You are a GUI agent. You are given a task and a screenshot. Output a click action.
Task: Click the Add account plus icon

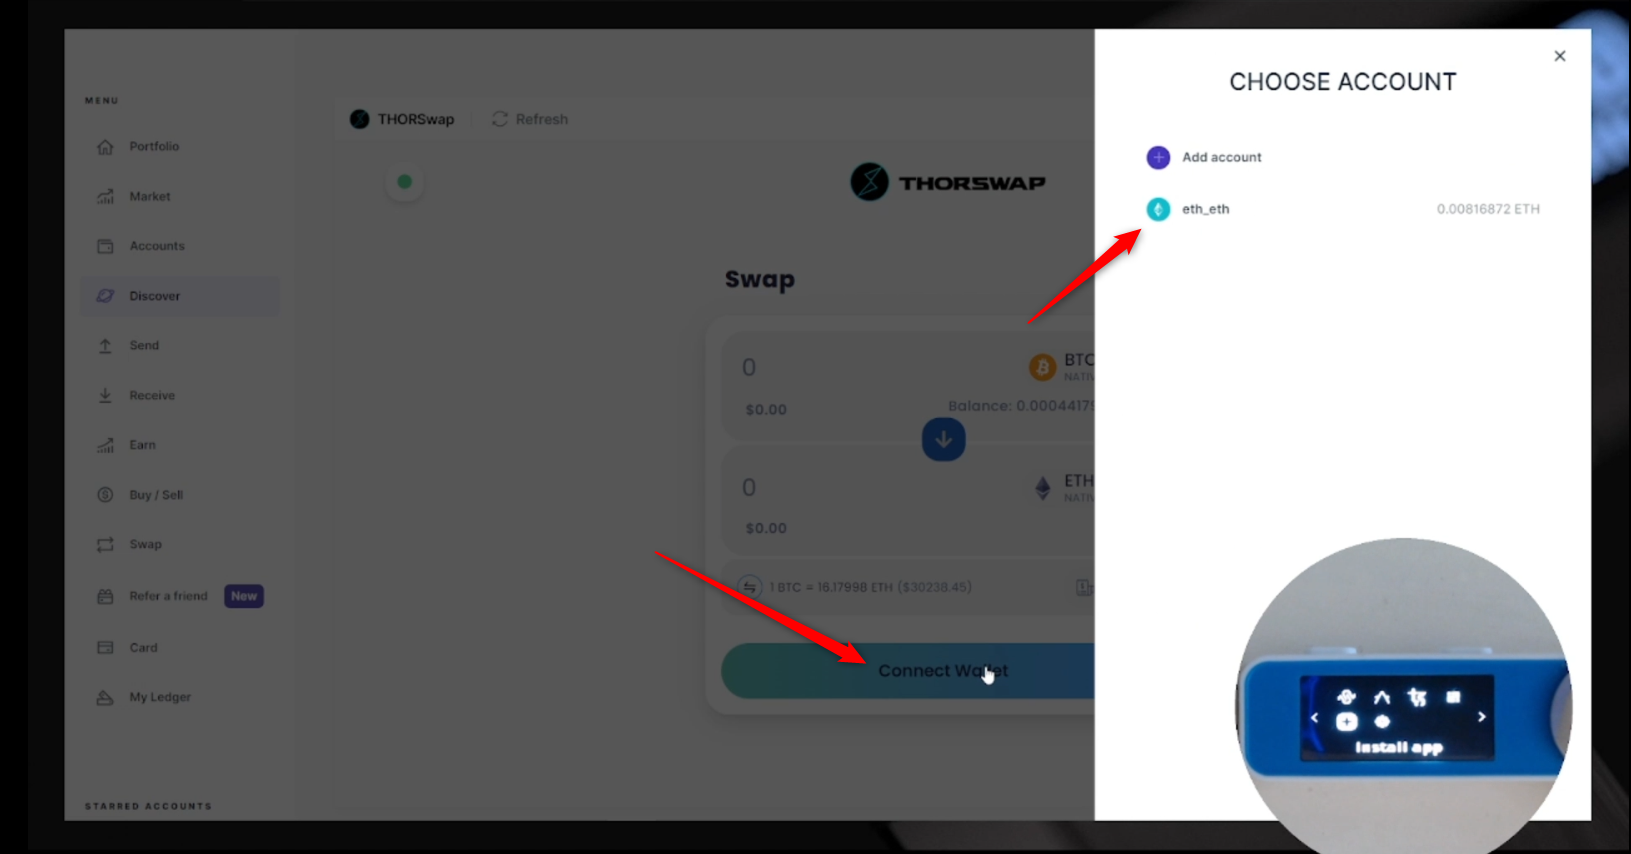[x=1158, y=157]
